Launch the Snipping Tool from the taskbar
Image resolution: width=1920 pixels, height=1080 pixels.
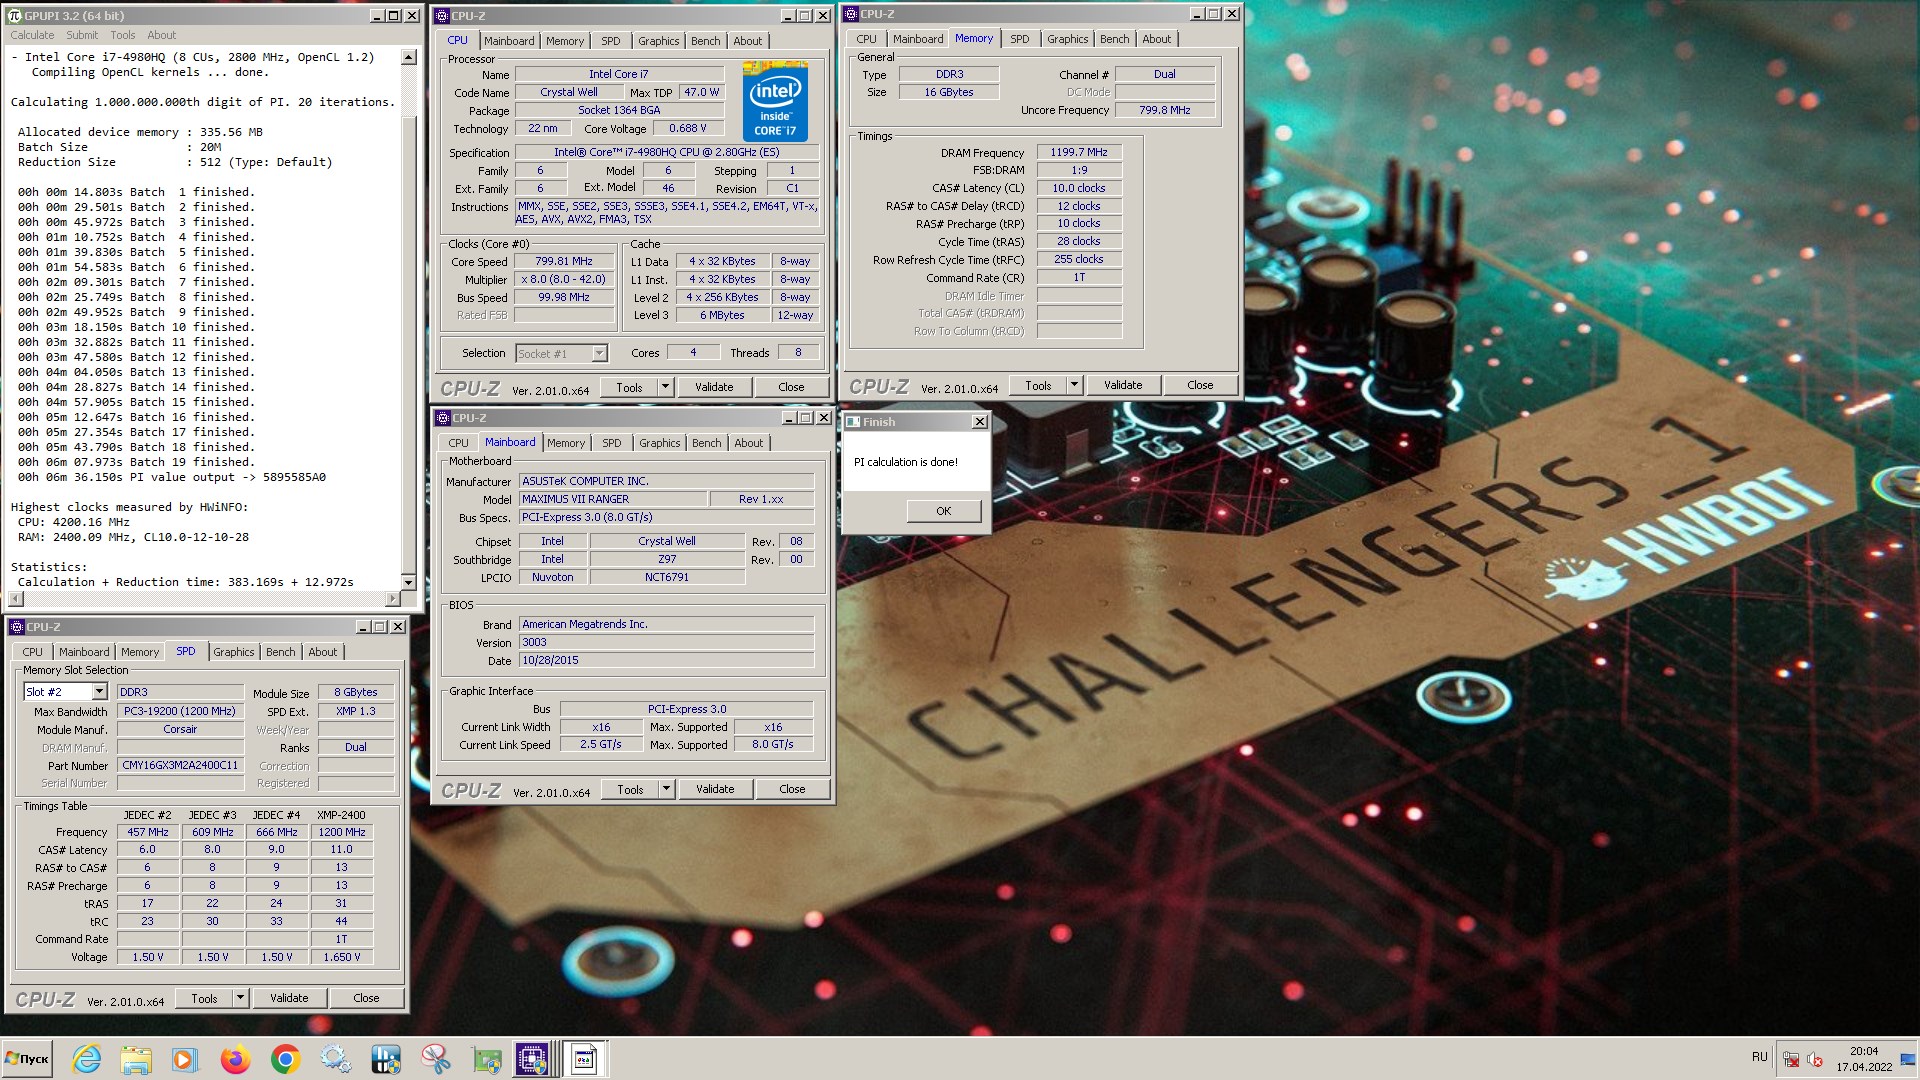pyautogui.click(x=436, y=1059)
